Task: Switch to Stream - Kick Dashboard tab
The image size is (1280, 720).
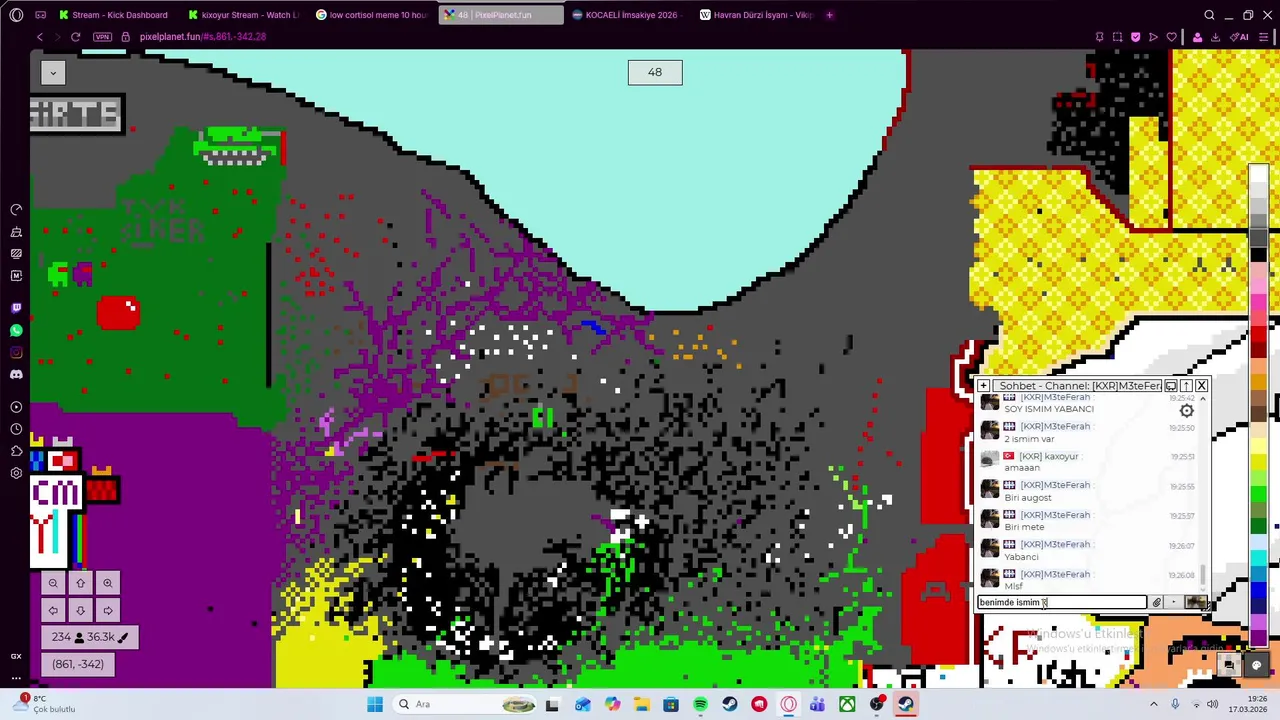Action: tap(113, 15)
